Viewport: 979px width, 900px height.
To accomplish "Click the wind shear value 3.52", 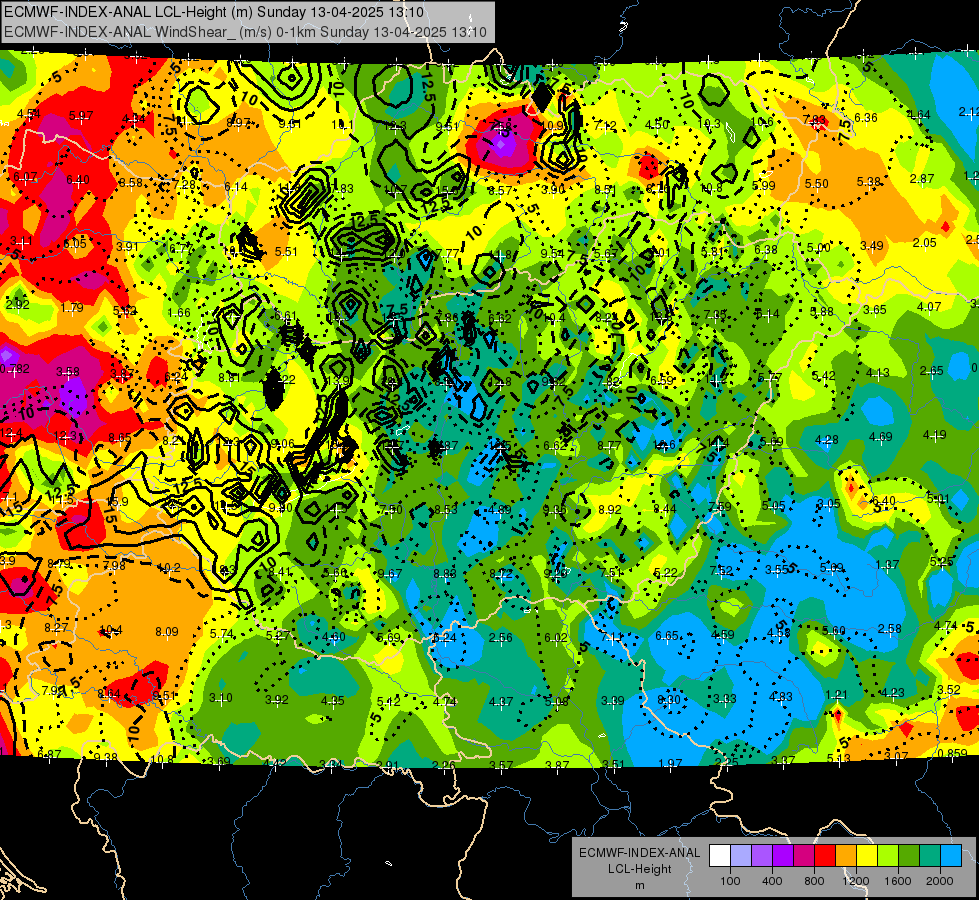I will click(949, 690).
